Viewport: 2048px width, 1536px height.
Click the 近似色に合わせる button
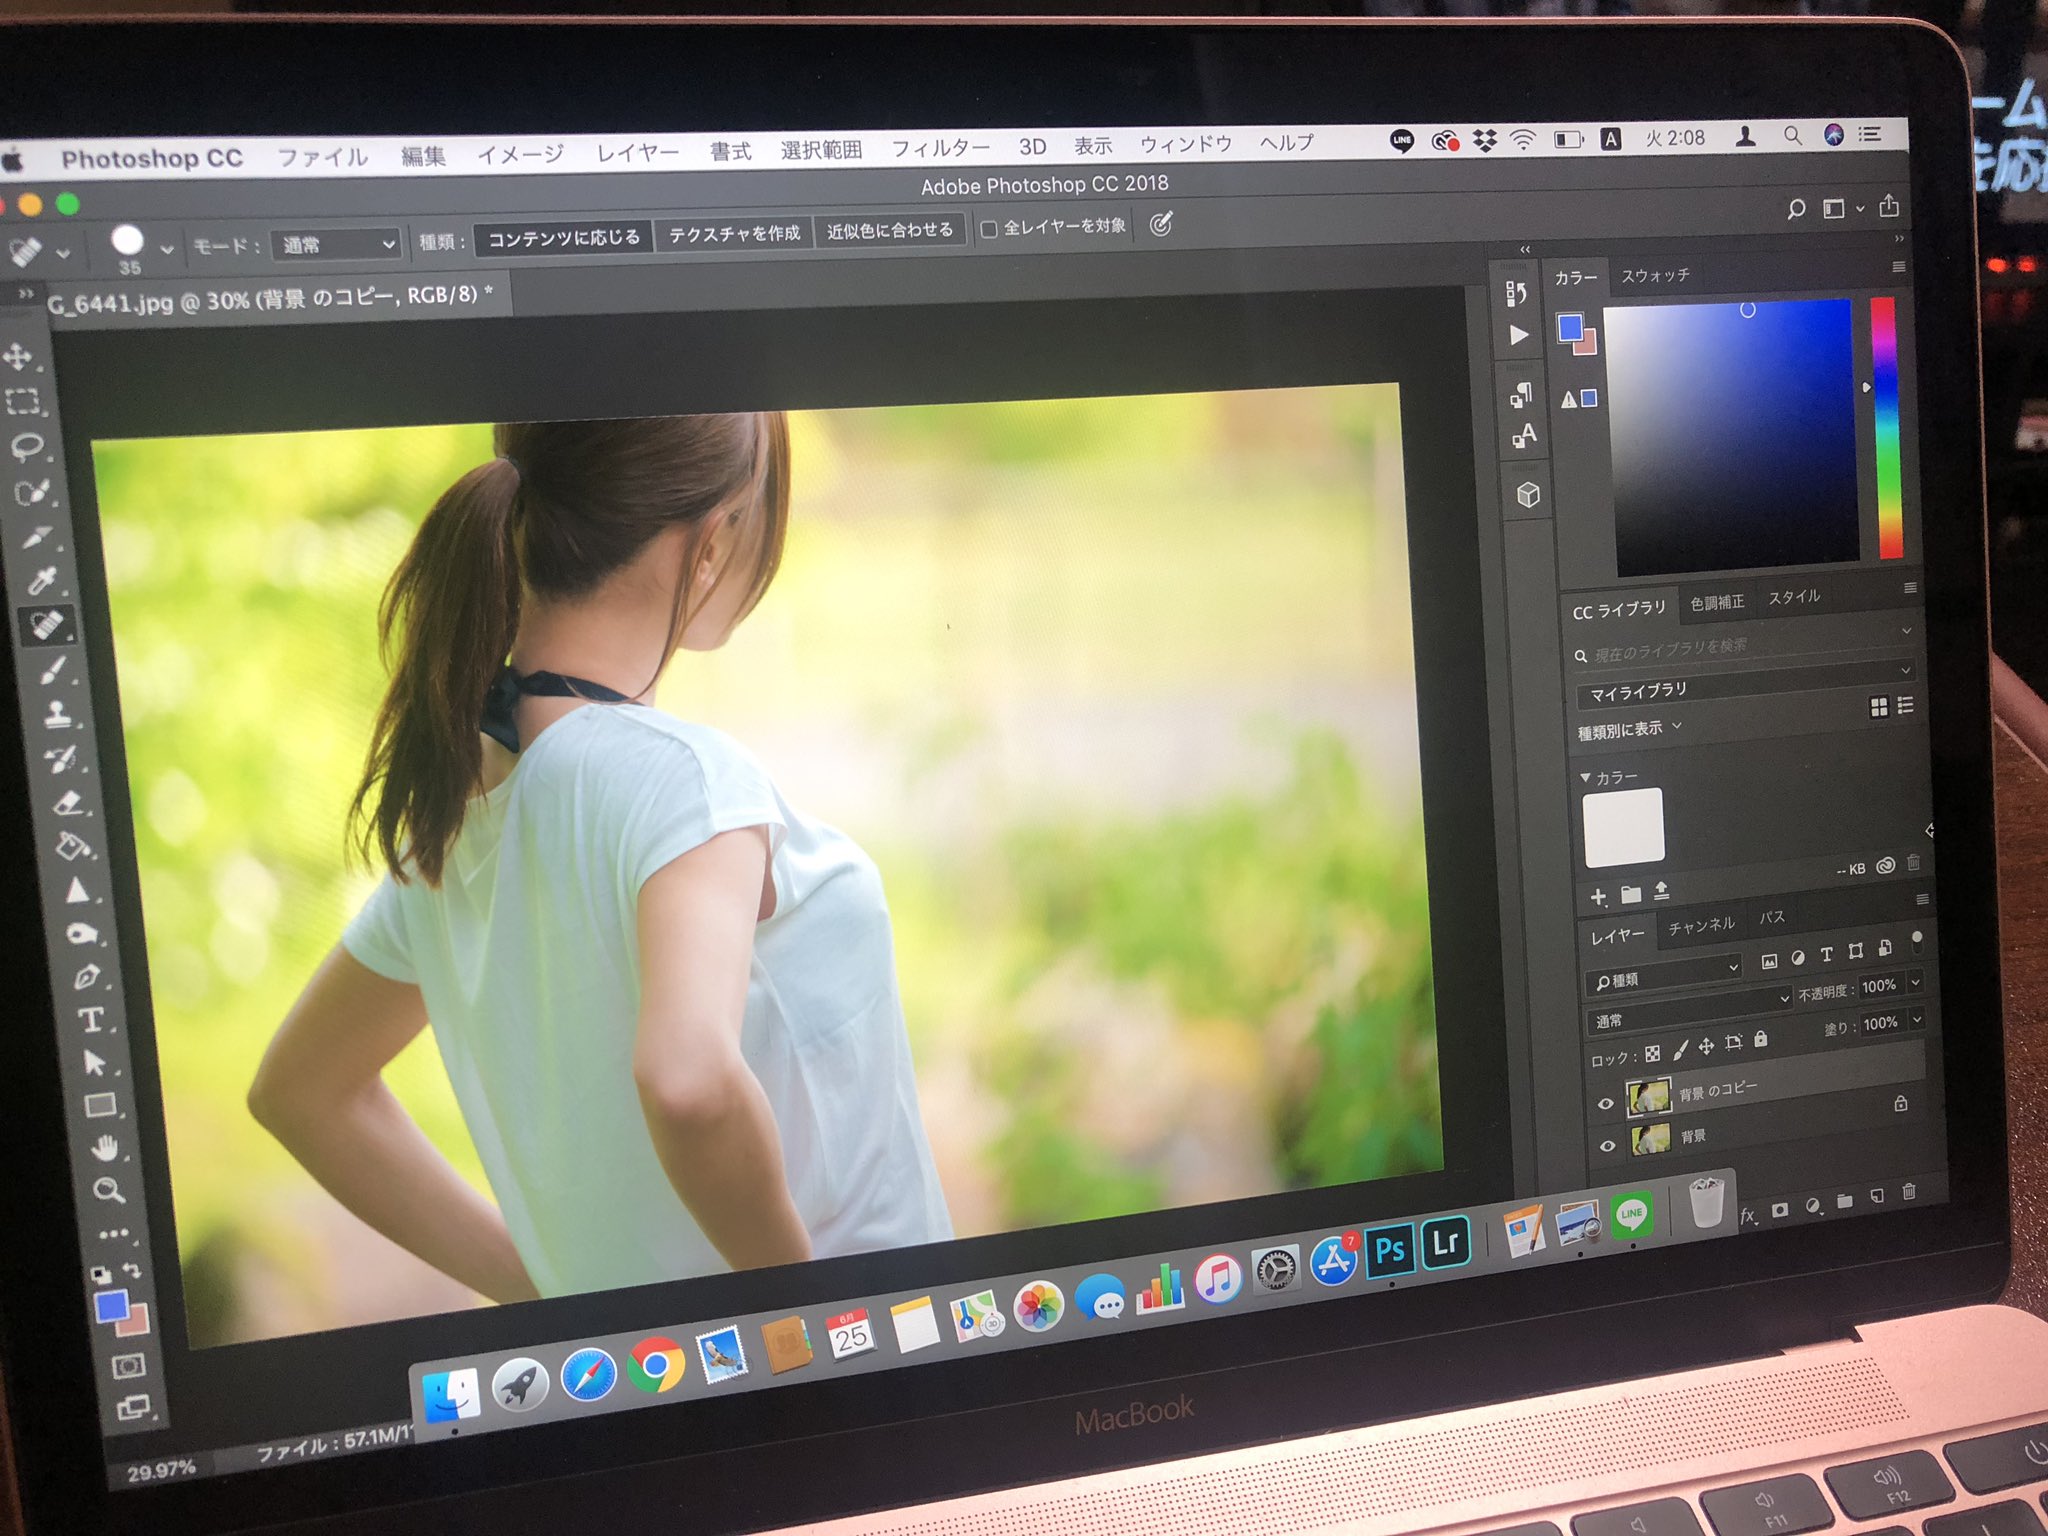coord(890,231)
